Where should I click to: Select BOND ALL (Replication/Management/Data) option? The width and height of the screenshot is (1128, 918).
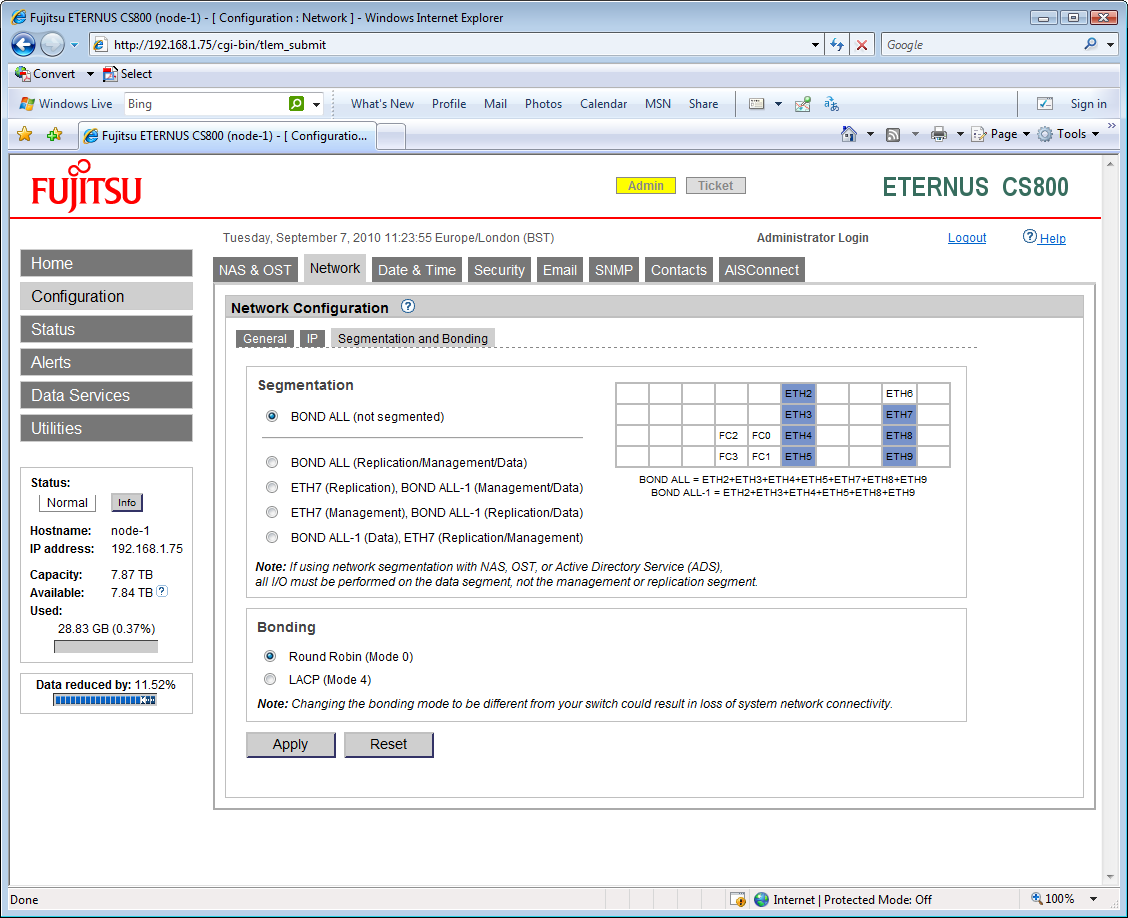pos(272,462)
